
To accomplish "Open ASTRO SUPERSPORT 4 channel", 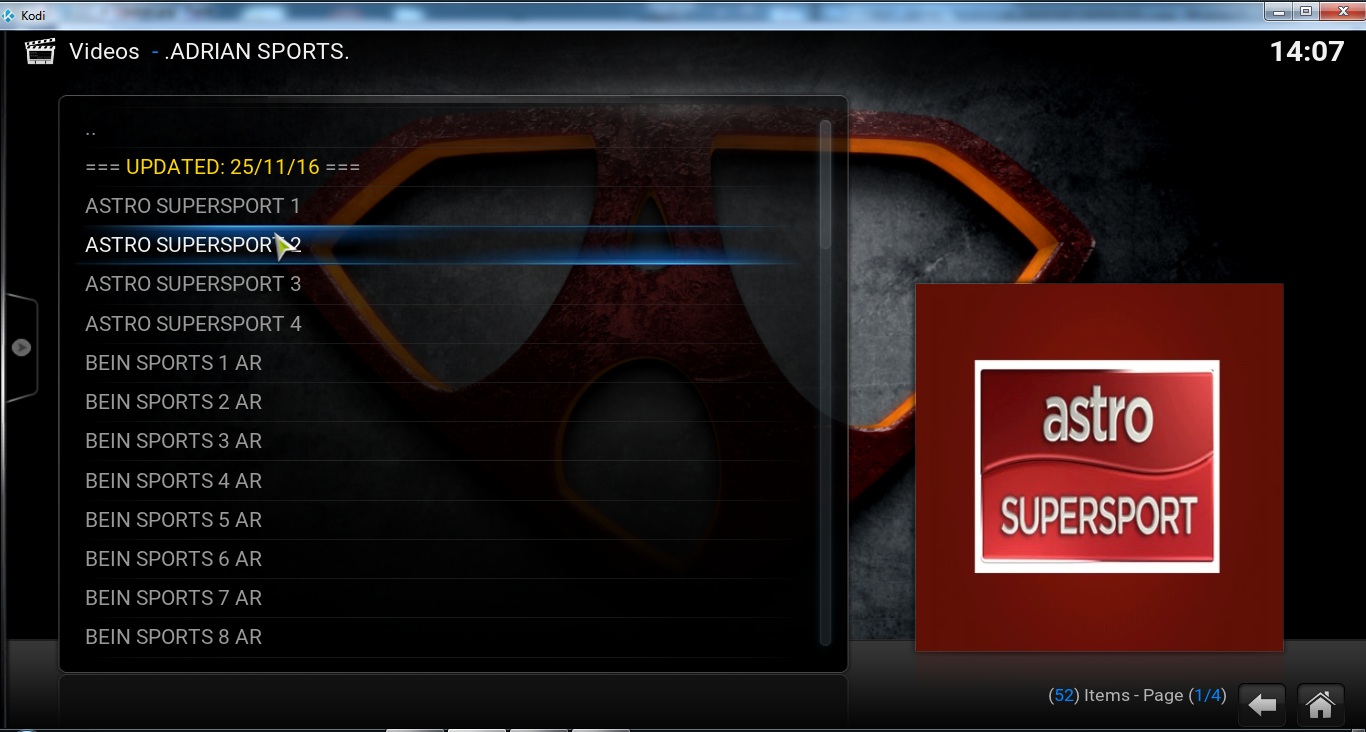I will click(436, 324).
